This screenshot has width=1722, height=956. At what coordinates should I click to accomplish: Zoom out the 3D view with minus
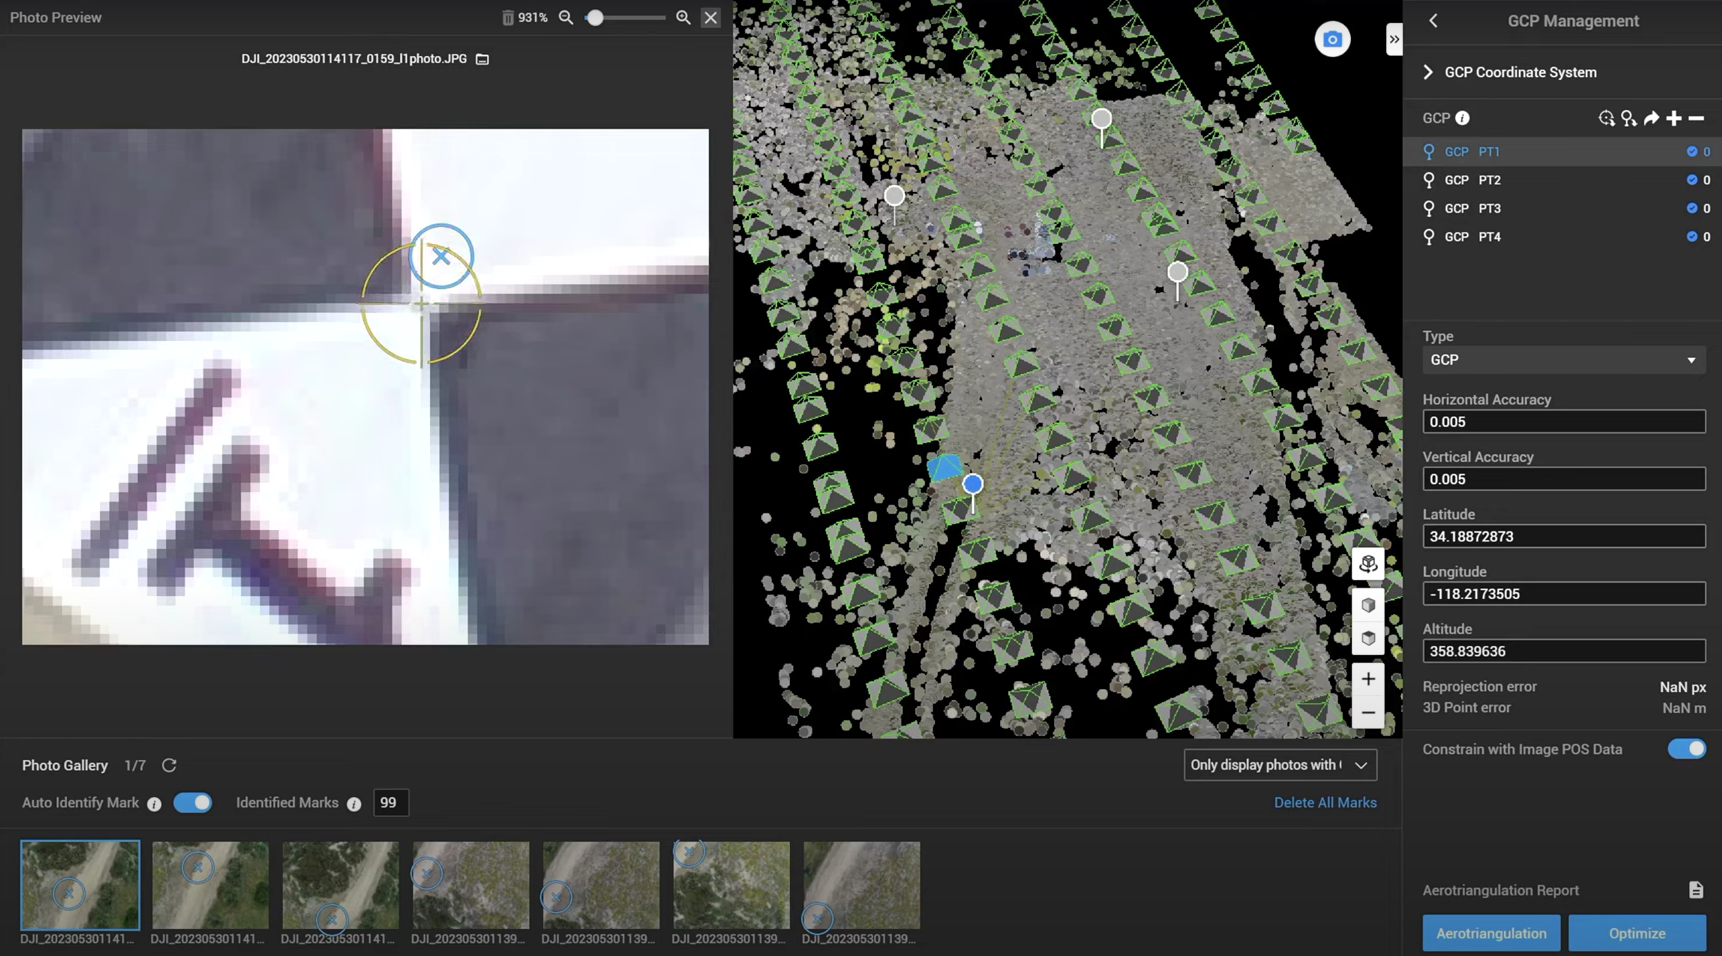1368,712
